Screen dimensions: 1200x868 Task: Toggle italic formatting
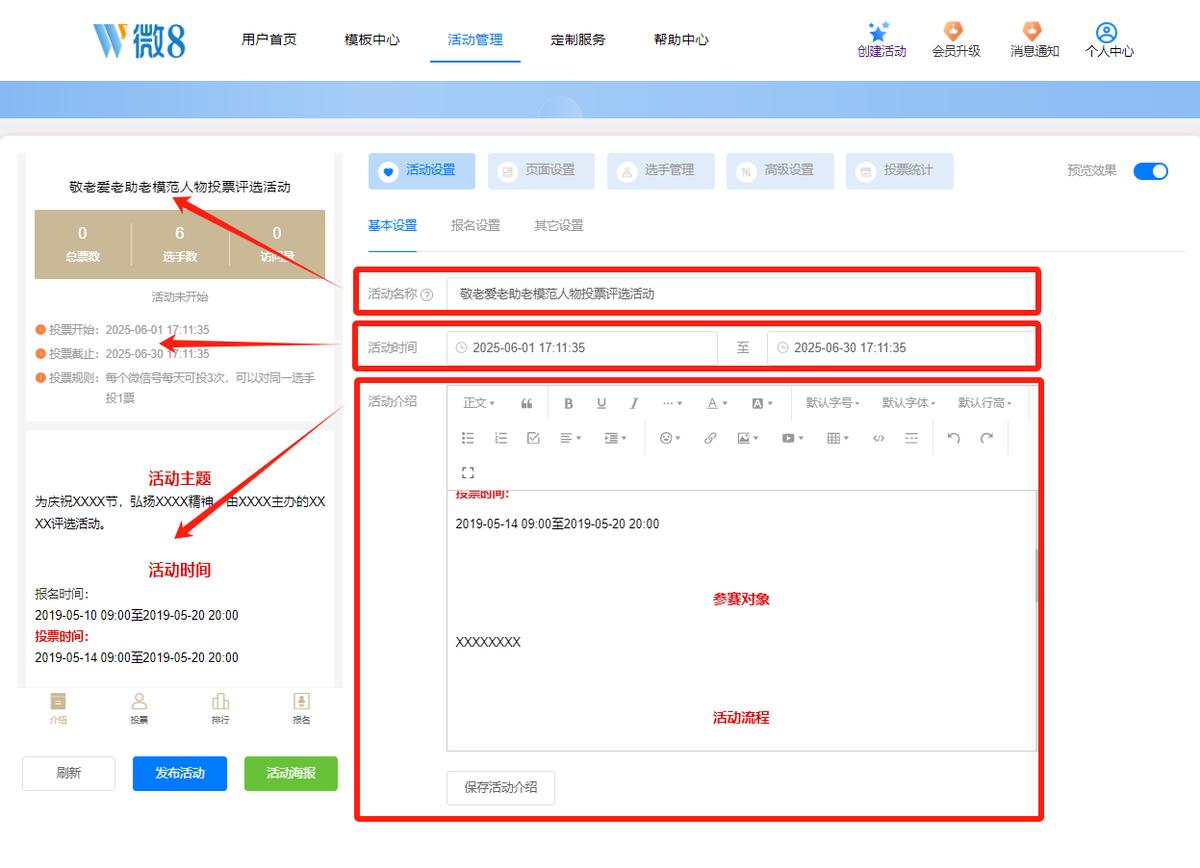634,403
